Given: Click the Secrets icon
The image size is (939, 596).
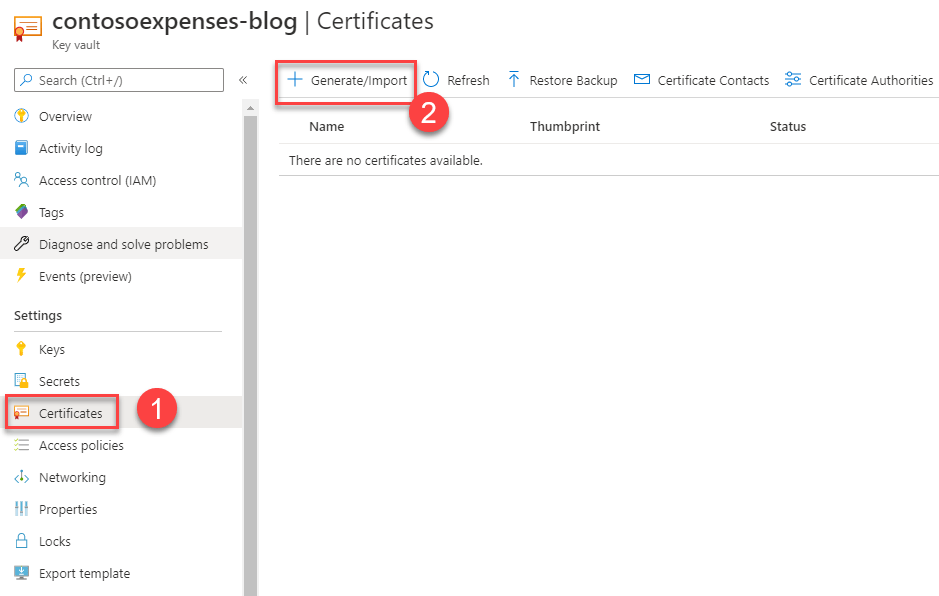Looking at the screenshot, I should pyautogui.click(x=21, y=380).
